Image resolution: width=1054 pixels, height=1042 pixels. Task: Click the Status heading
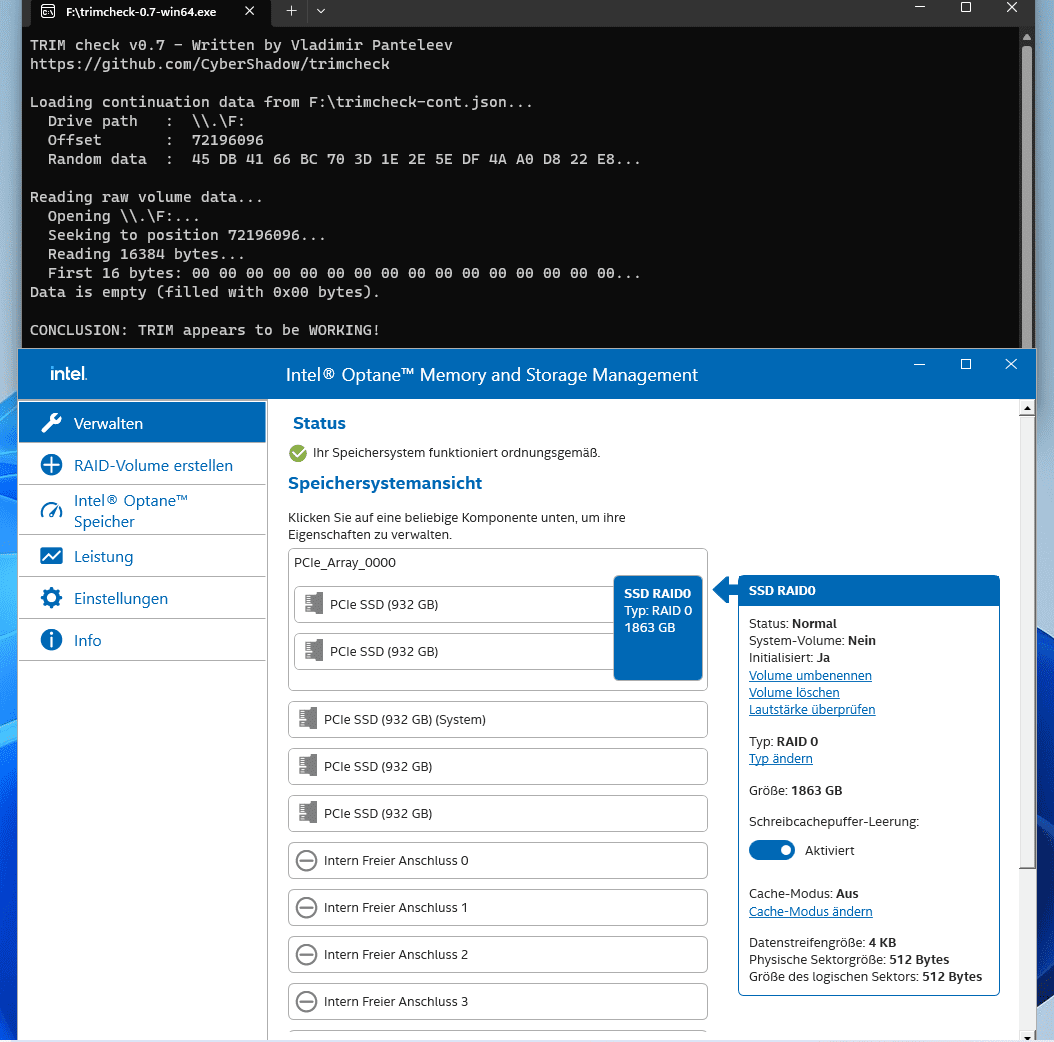click(x=319, y=423)
